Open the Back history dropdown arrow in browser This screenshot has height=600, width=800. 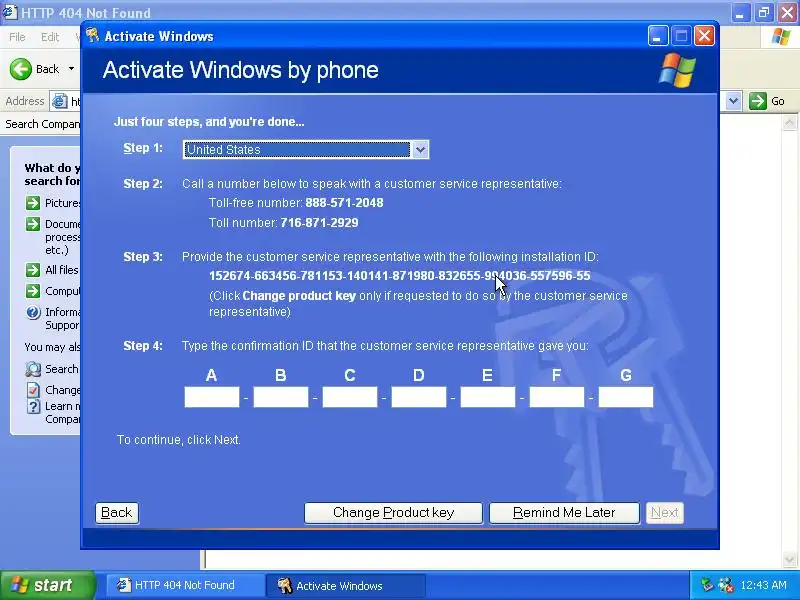point(71,69)
